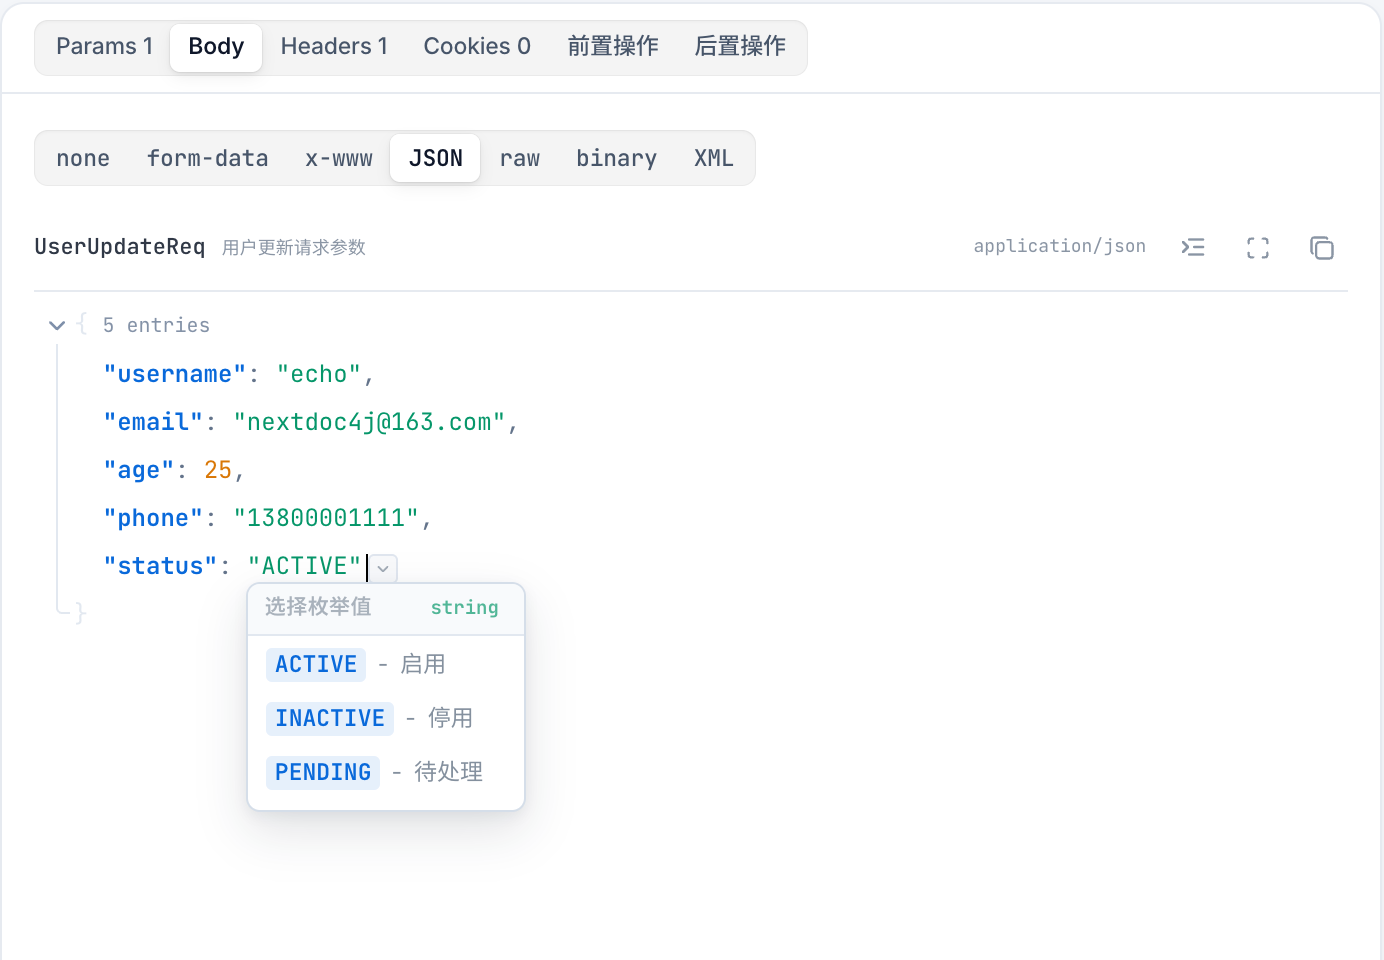This screenshot has height=960, width=1384.
Task: Click the "username" key
Action: point(175,374)
